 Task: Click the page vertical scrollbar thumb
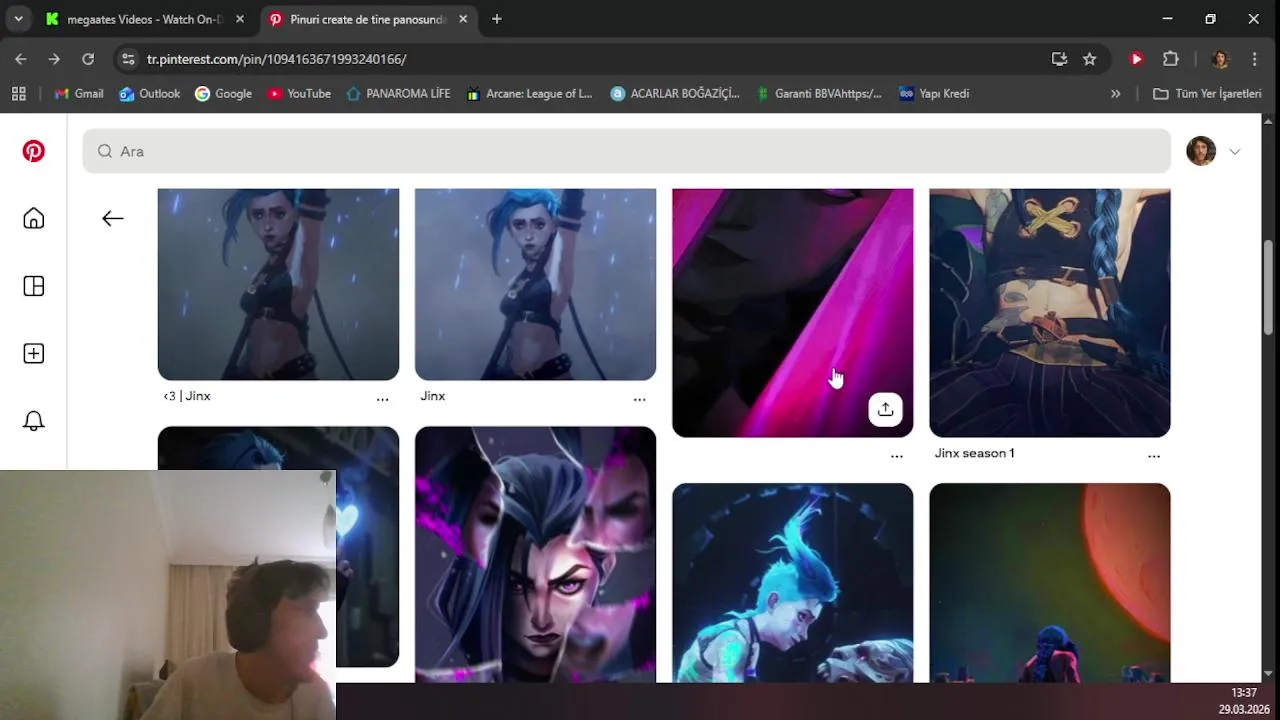pyautogui.click(x=1268, y=287)
